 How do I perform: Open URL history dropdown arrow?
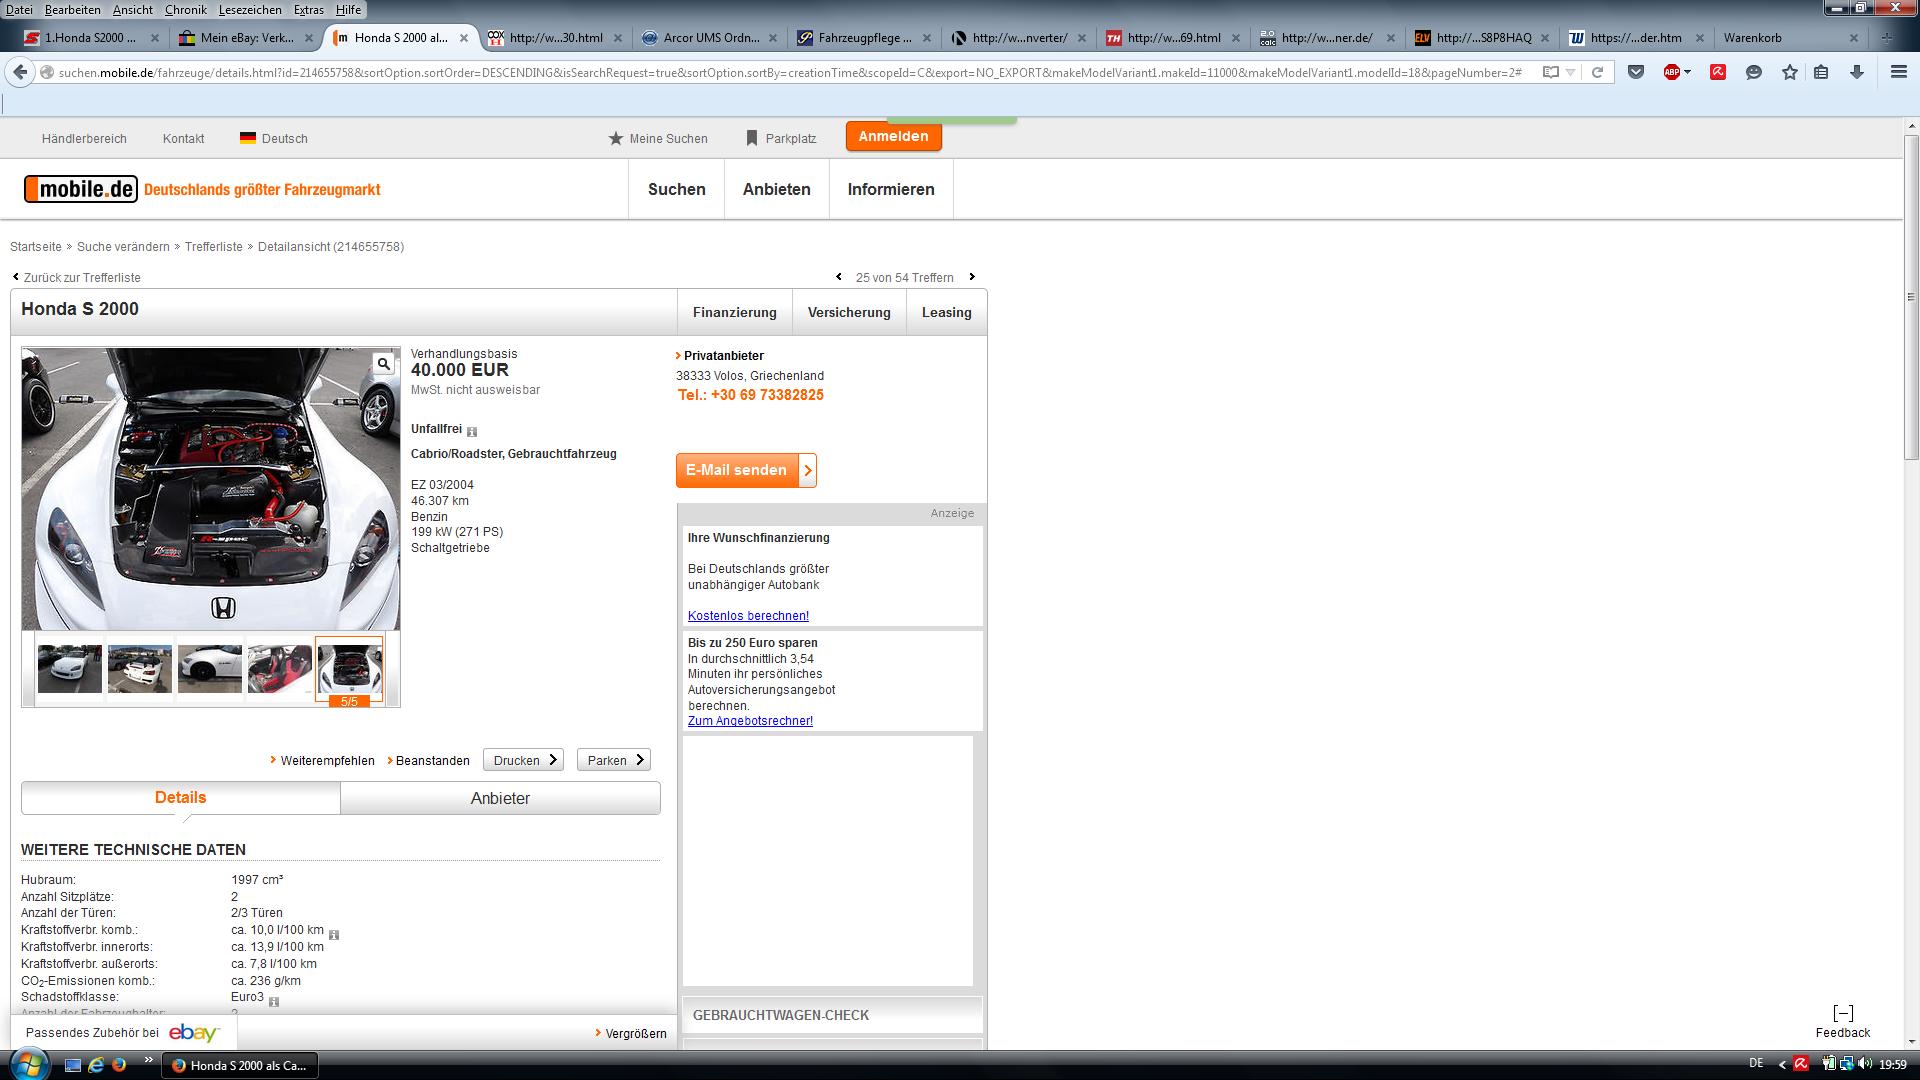point(1571,72)
